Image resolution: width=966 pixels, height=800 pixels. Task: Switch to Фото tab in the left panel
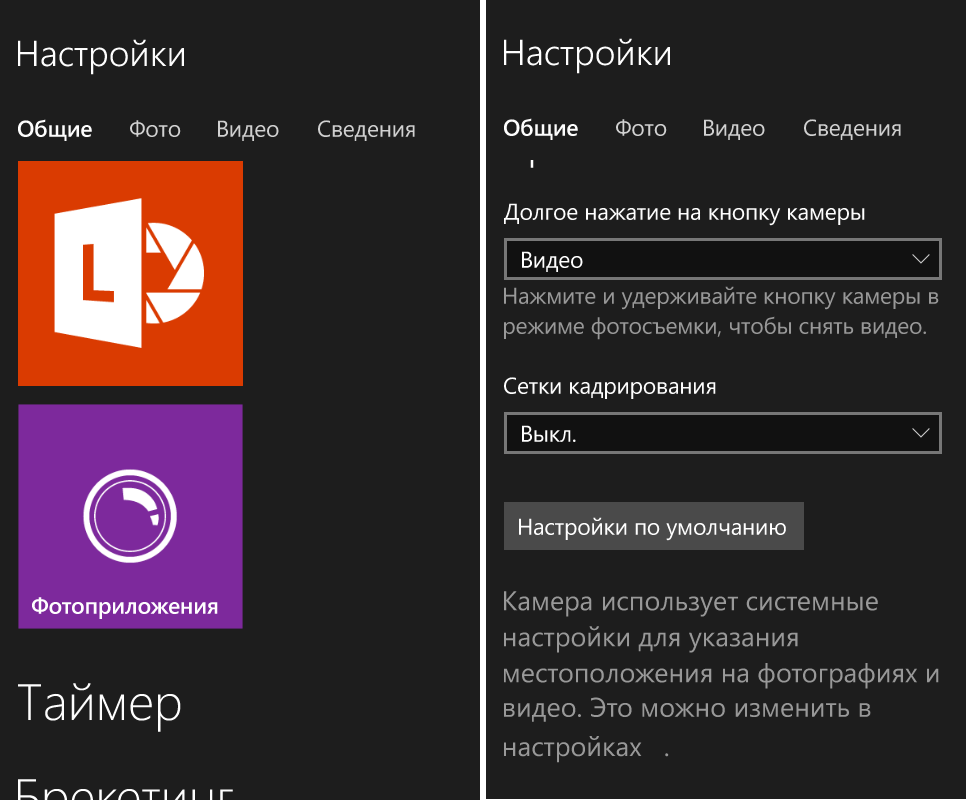(155, 130)
